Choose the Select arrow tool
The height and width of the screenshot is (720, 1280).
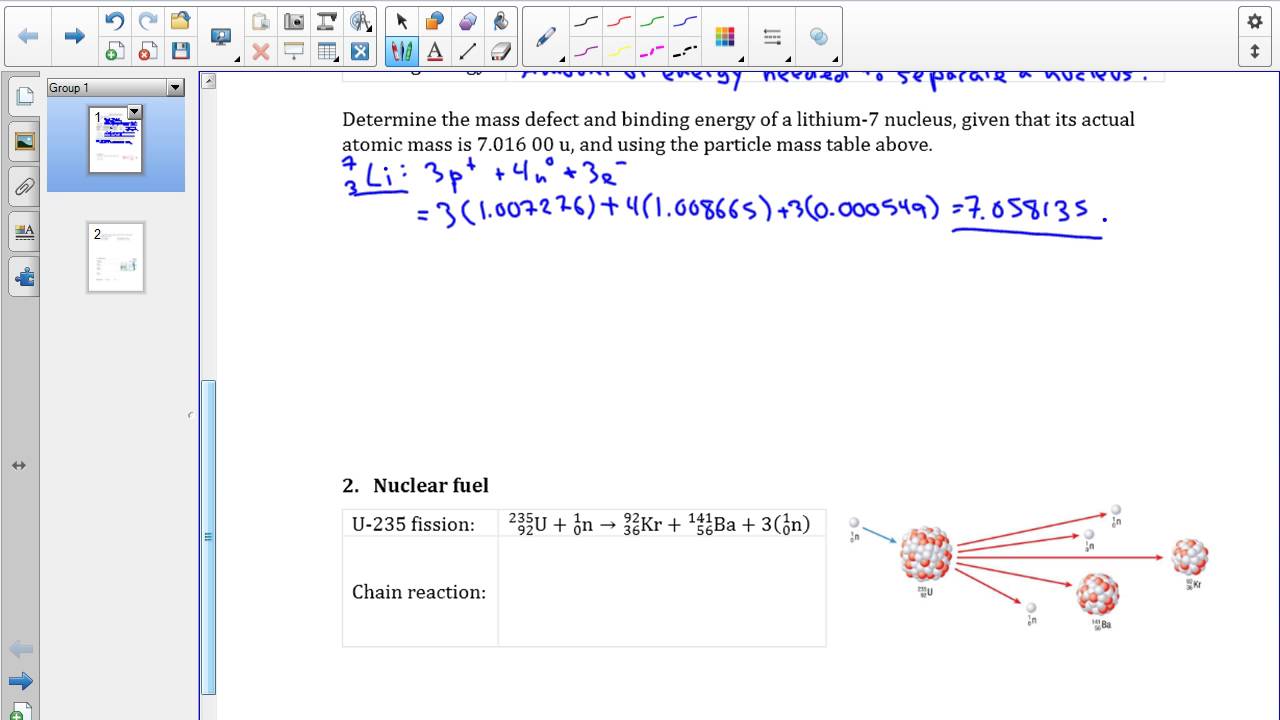401,21
